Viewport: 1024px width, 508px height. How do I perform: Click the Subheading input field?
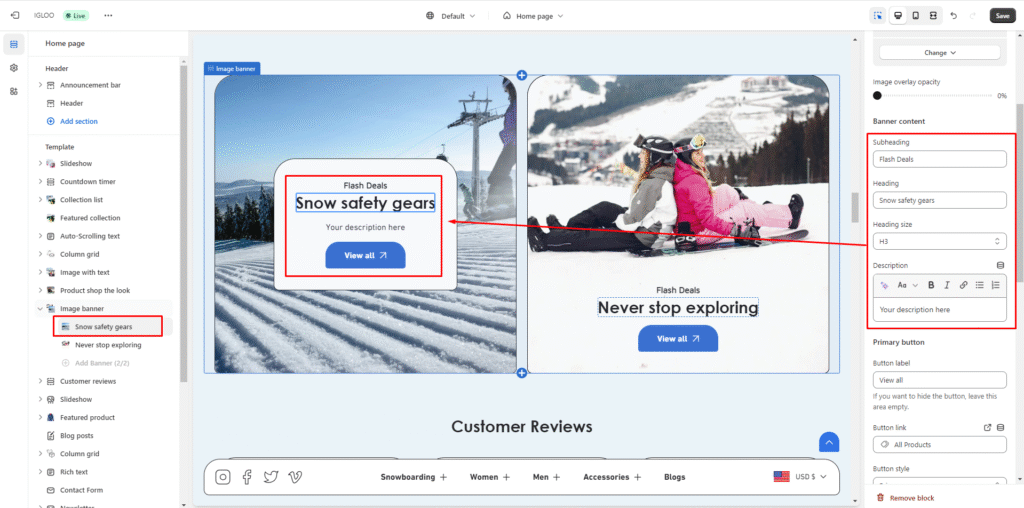[x=939, y=159]
